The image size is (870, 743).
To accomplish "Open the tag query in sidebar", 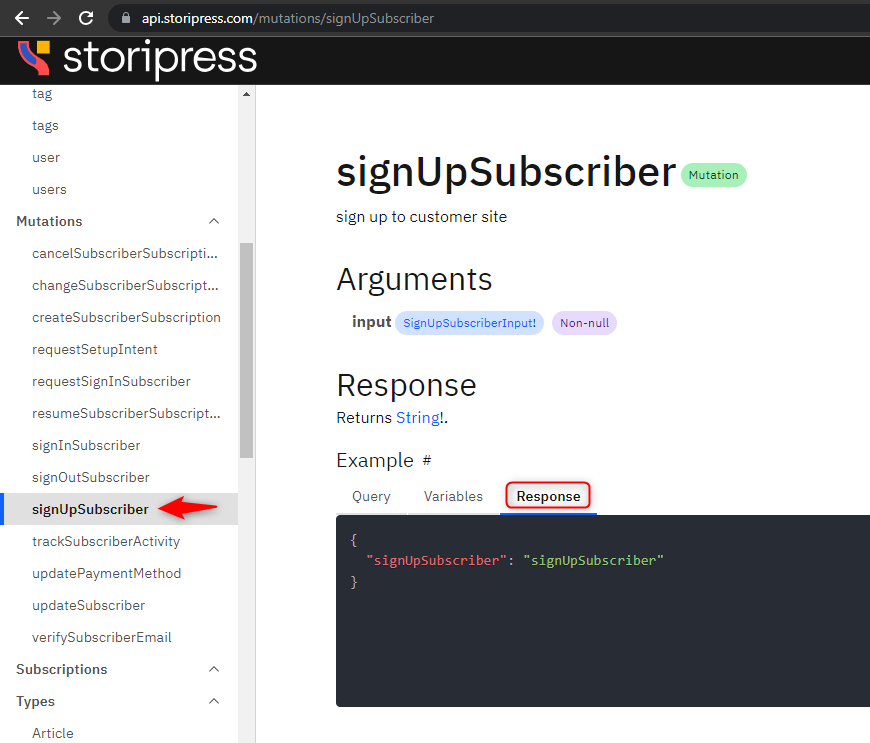I will point(42,94).
